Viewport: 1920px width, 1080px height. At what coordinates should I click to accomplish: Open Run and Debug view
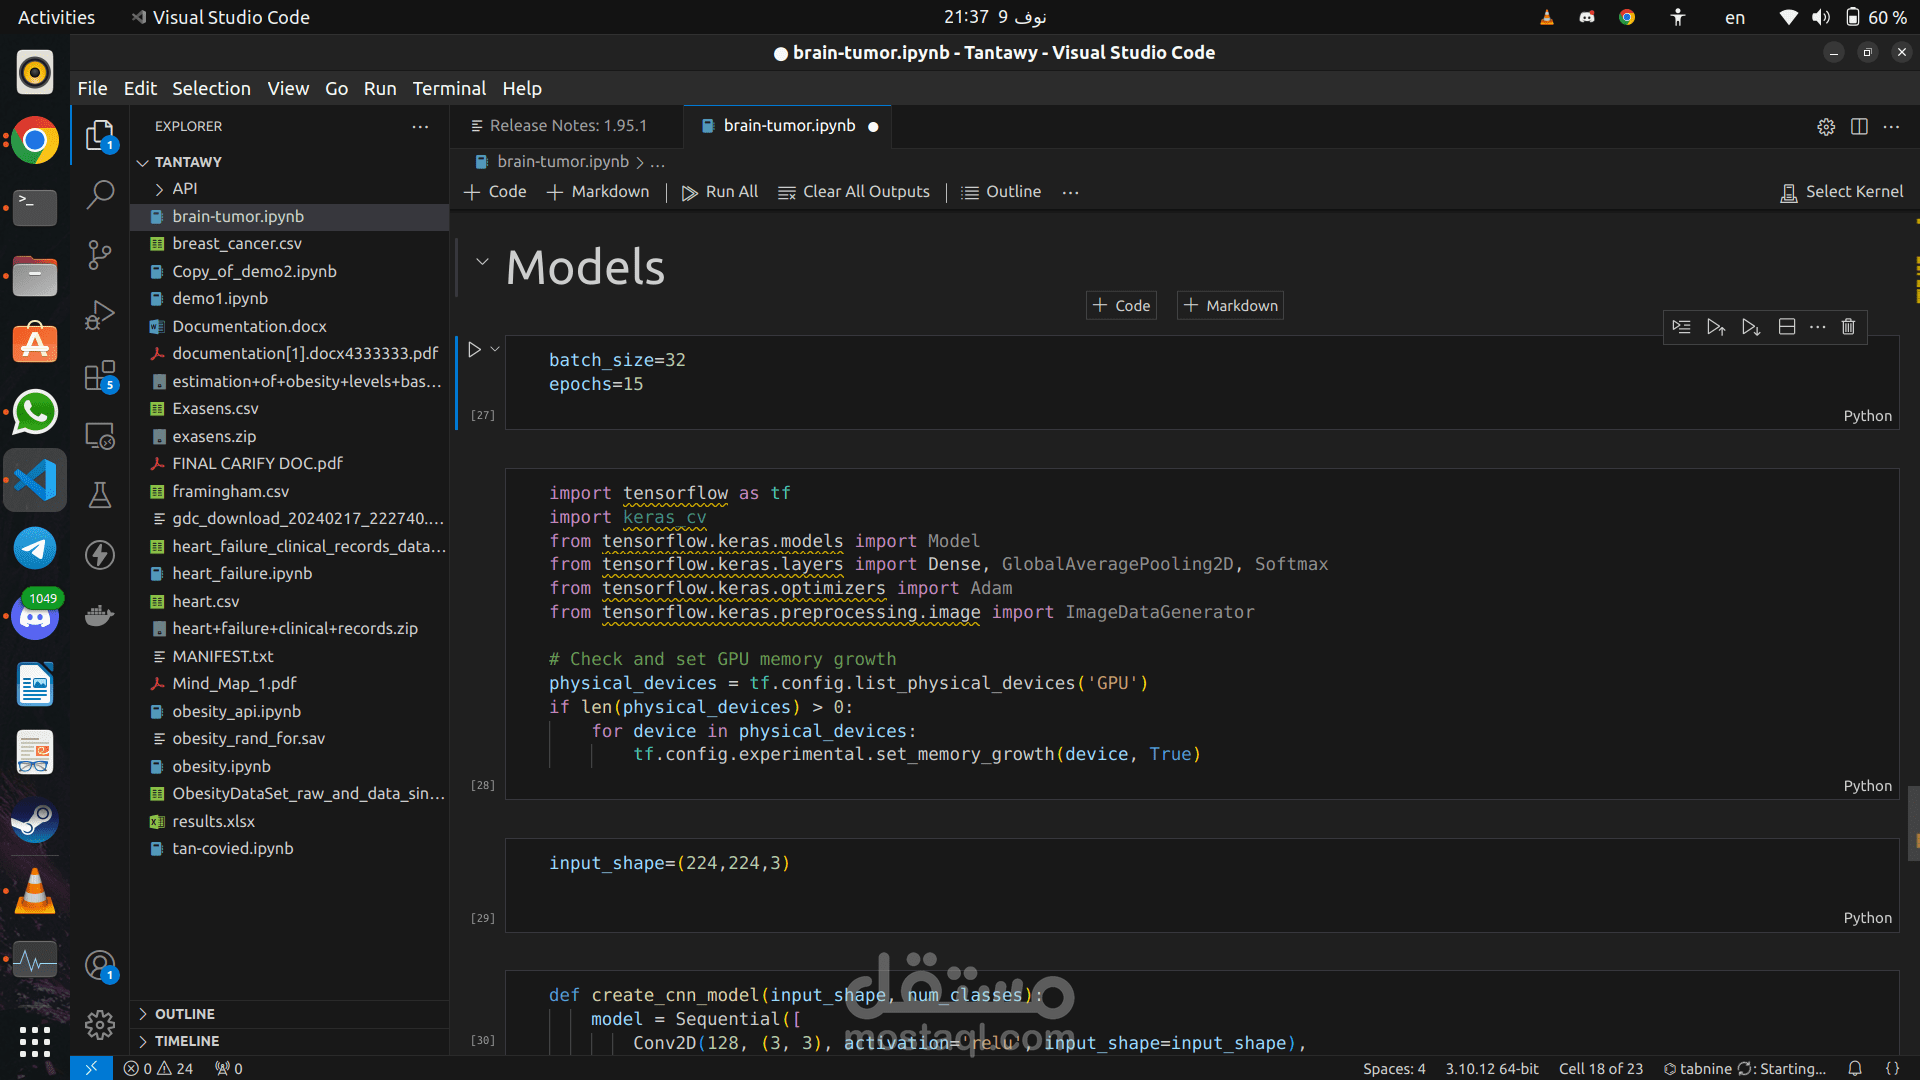(x=100, y=314)
